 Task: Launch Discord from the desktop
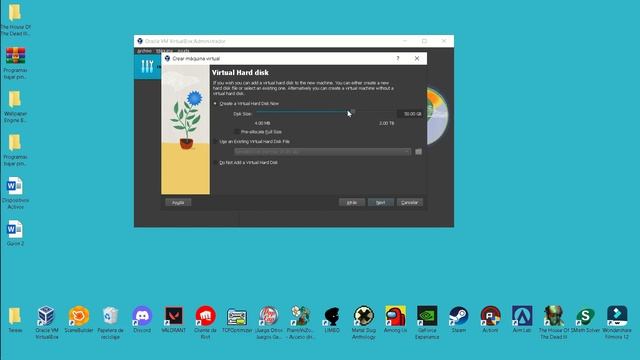pyautogui.click(x=142, y=319)
